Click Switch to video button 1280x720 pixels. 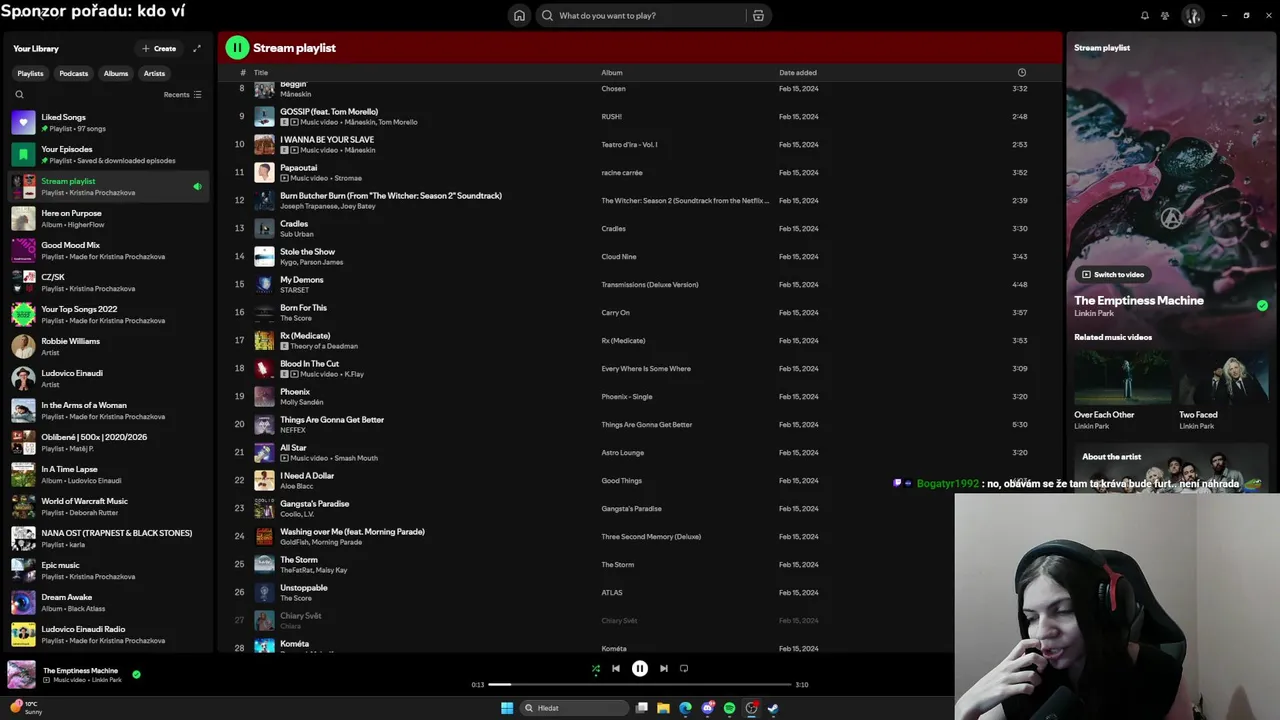(x=1112, y=274)
